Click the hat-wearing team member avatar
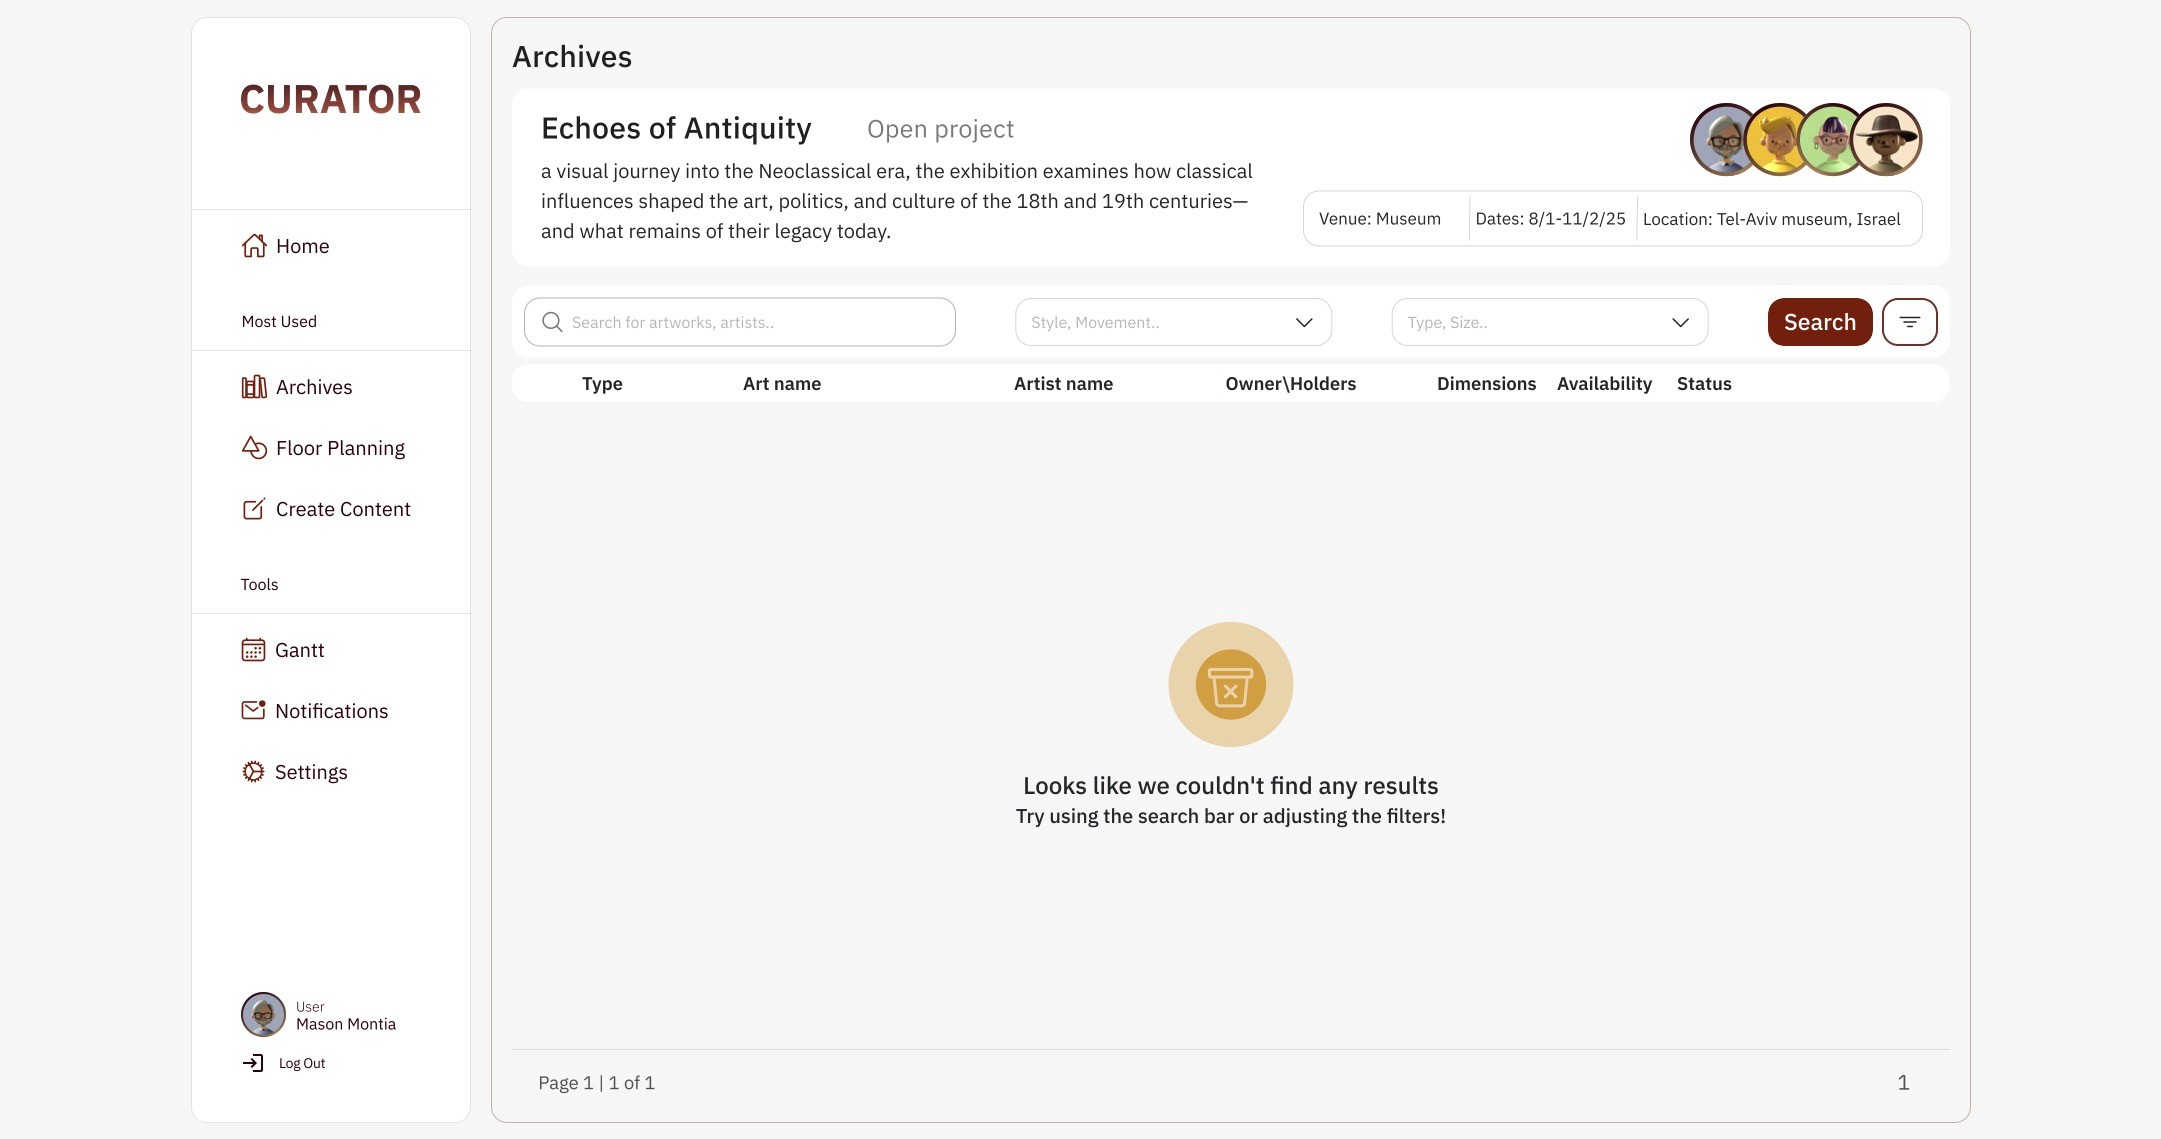This screenshot has height=1139, width=2161. [x=1886, y=140]
